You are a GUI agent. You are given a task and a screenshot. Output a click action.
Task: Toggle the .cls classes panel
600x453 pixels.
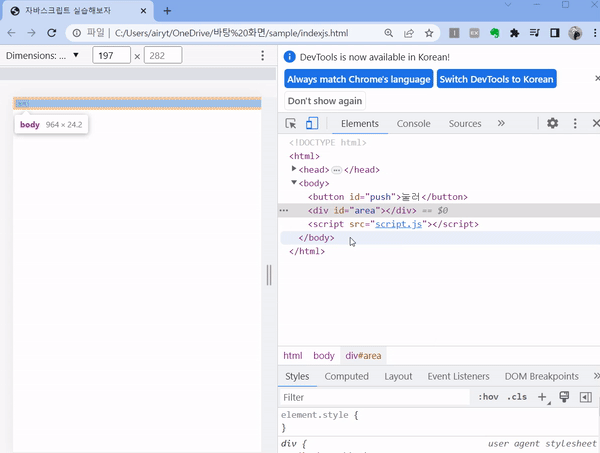(x=517, y=397)
